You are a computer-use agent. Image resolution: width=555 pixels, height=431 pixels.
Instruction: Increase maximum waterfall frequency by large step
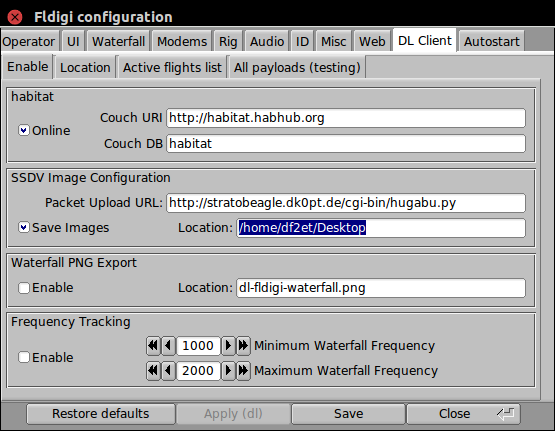[244, 370]
